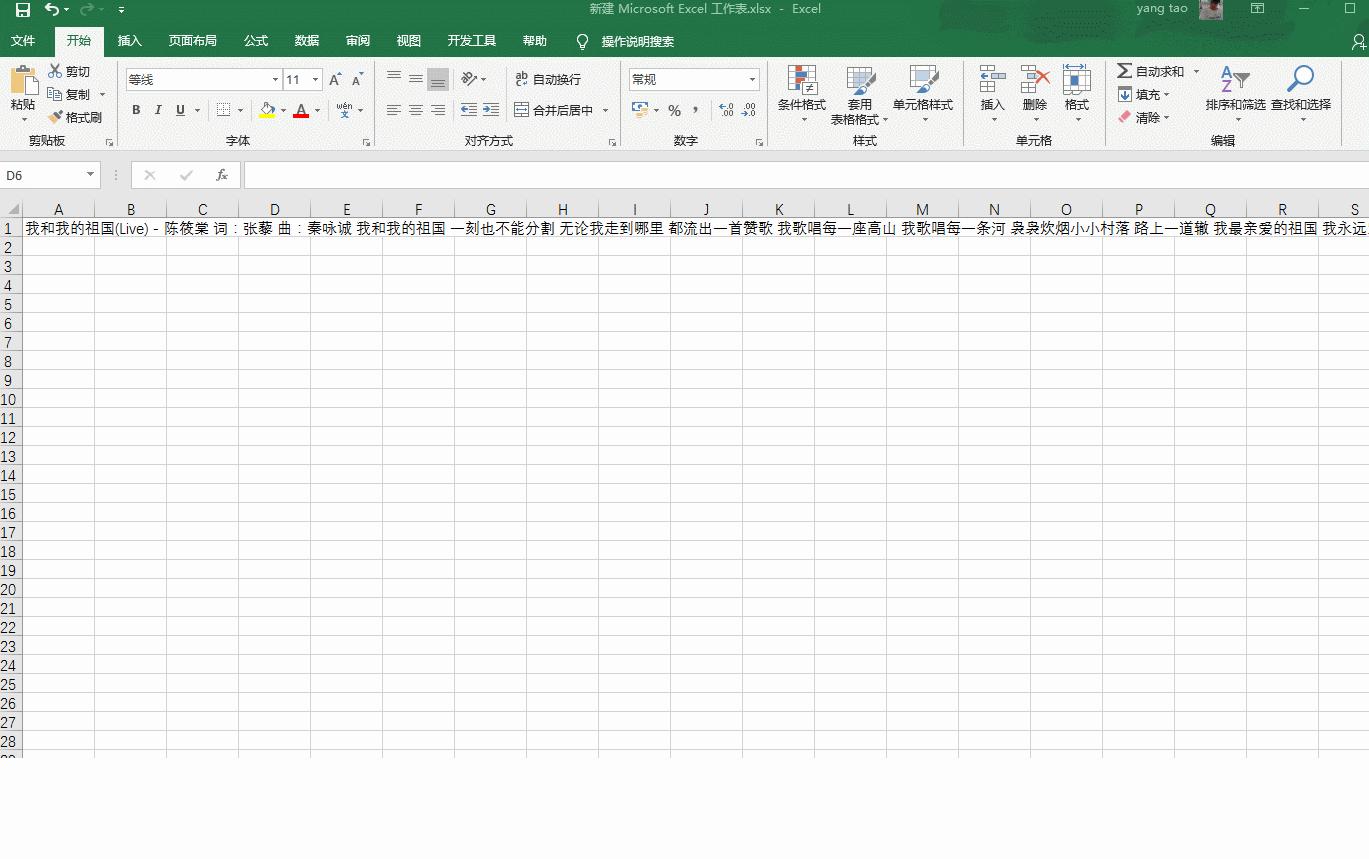This screenshot has width=1369, height=859.
Task: Open the accounting number format icon
Action: [x=640, y=110]
